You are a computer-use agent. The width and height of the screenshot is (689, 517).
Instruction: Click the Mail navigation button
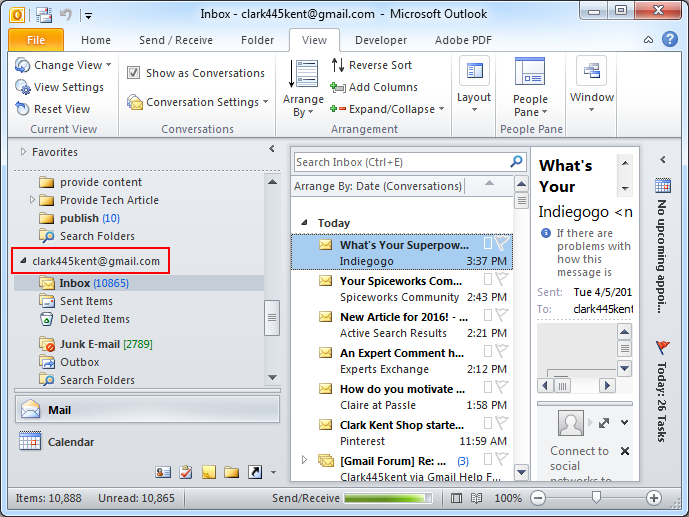[147, 409]
